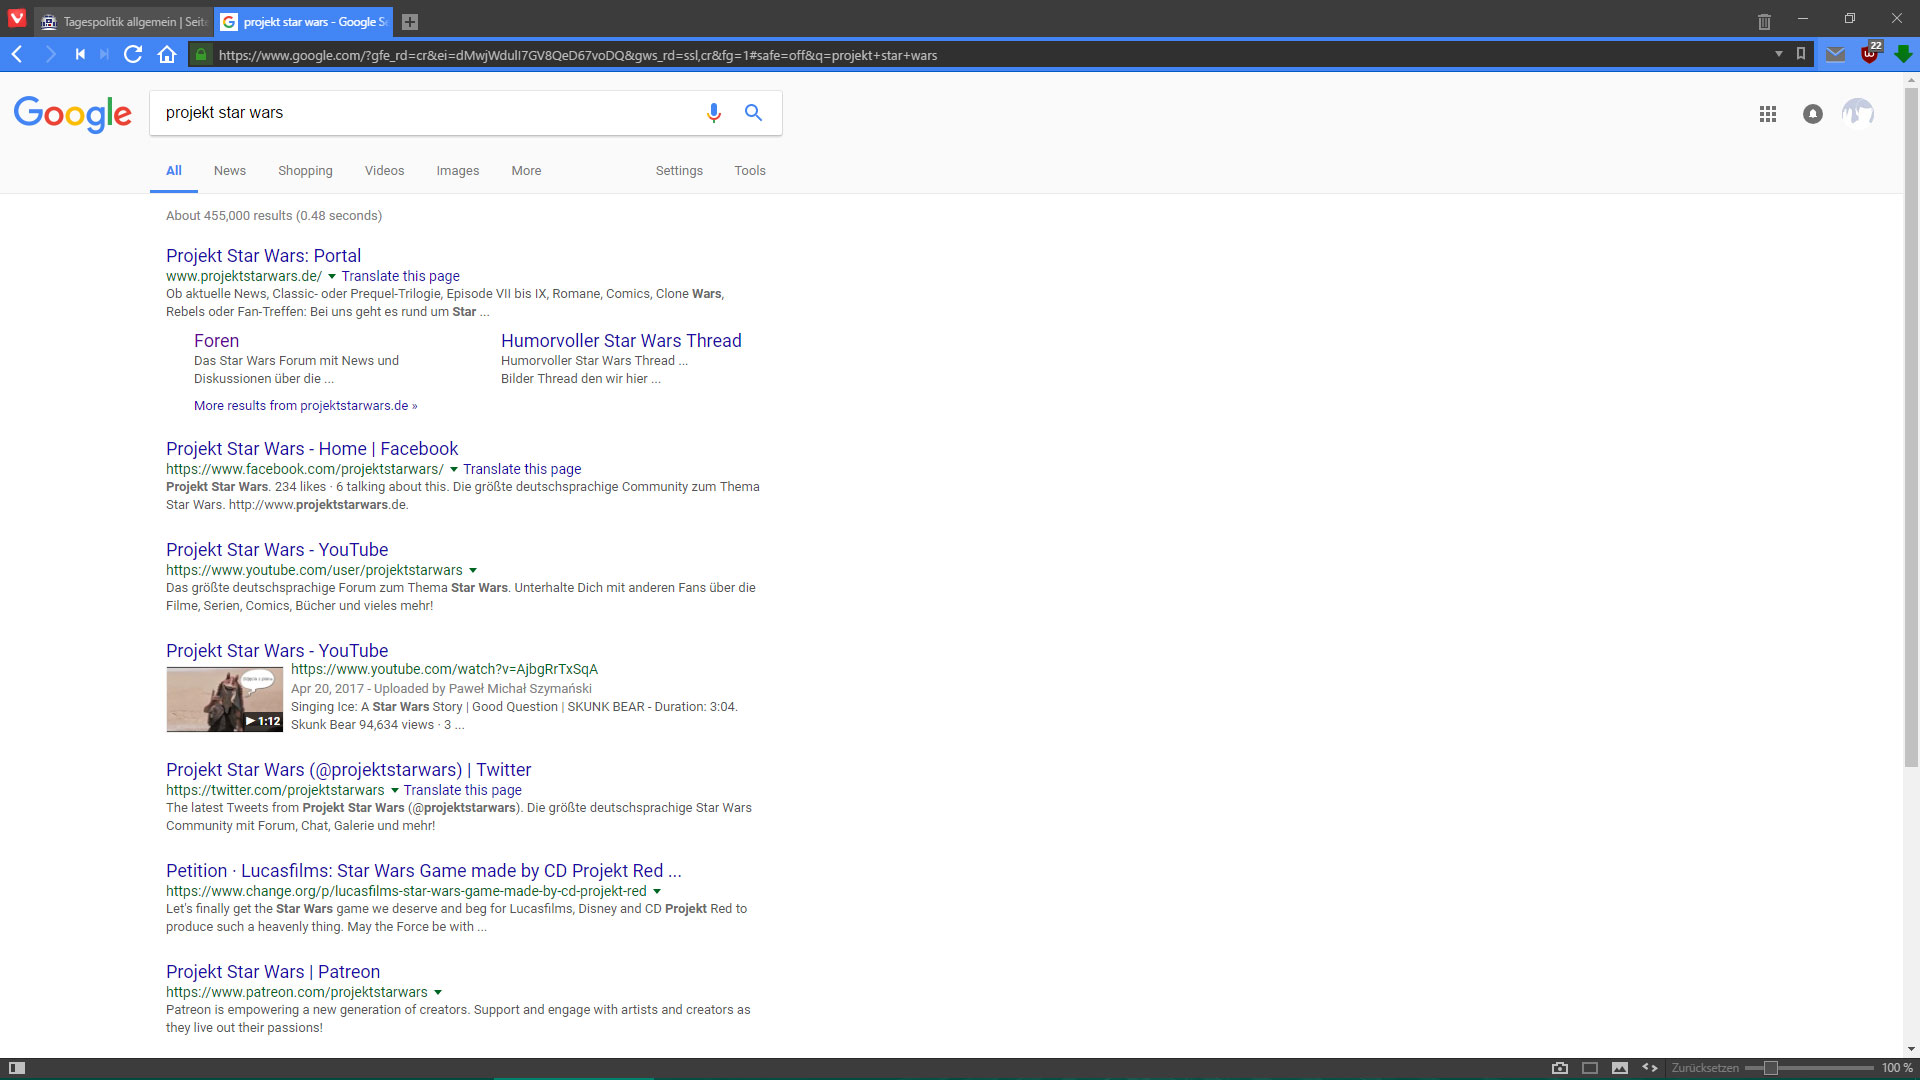Reload the current page
This screenshot has width=1920, height=1080.
click(133, 54)
